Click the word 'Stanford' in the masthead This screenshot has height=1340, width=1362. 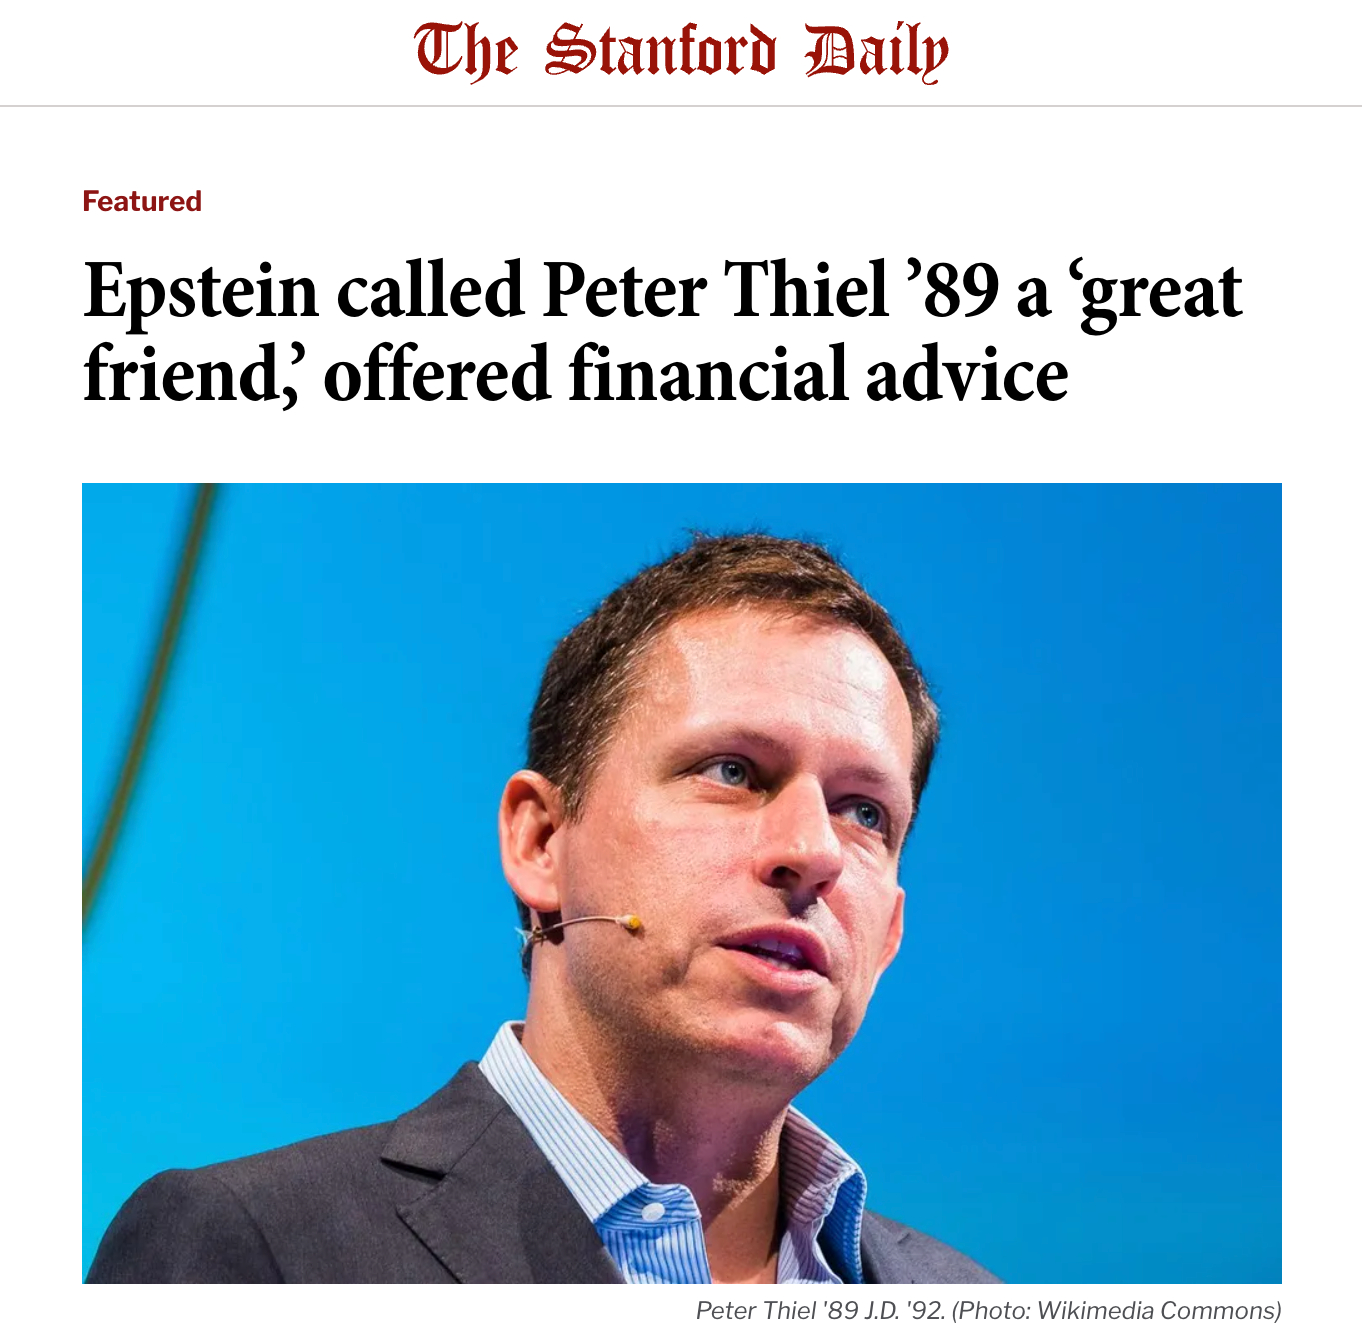[660, 52]
